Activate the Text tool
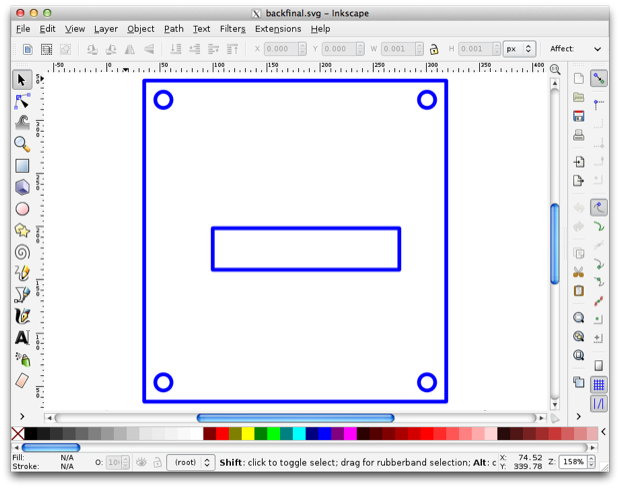 (22, 338)
